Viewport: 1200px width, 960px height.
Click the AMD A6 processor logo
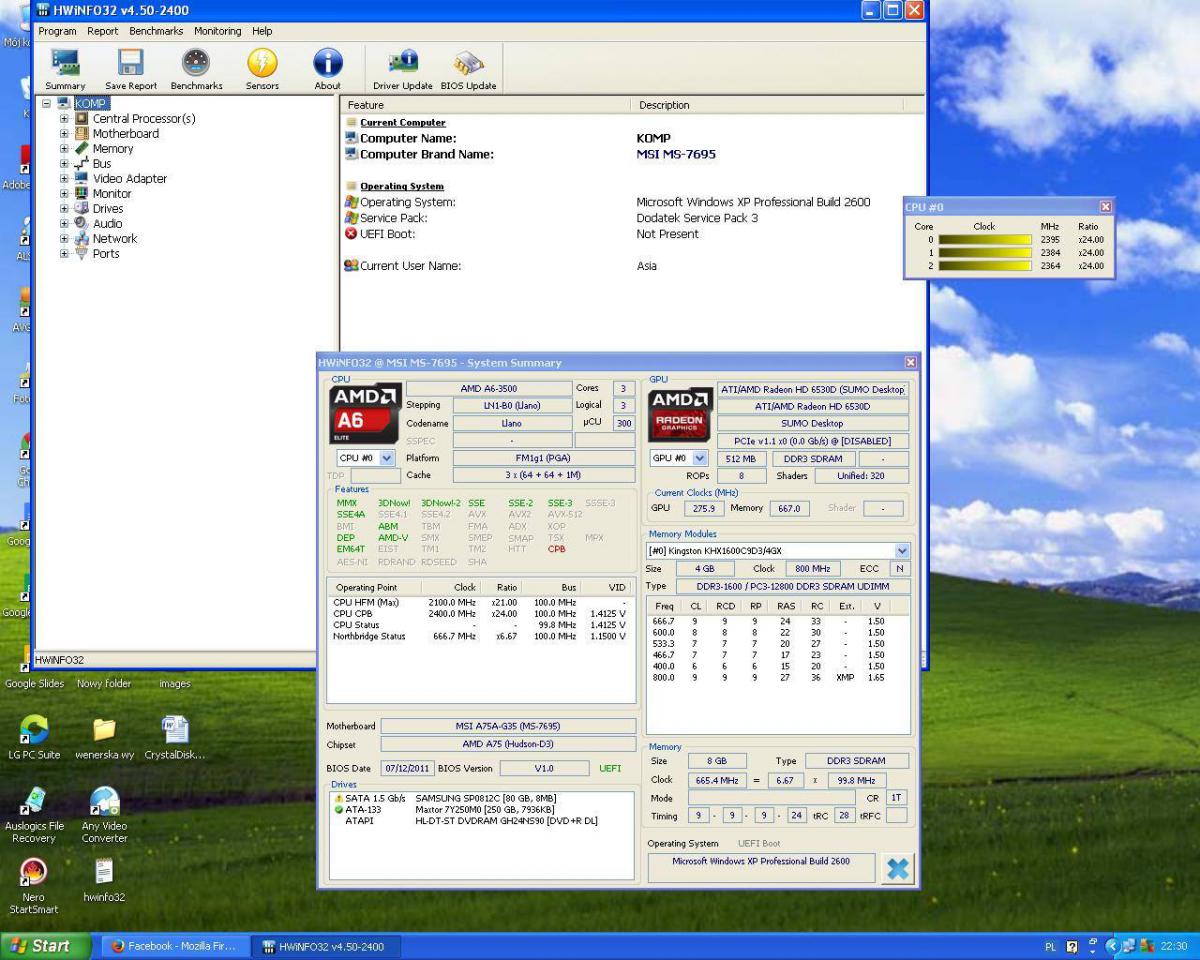point(365,413)
